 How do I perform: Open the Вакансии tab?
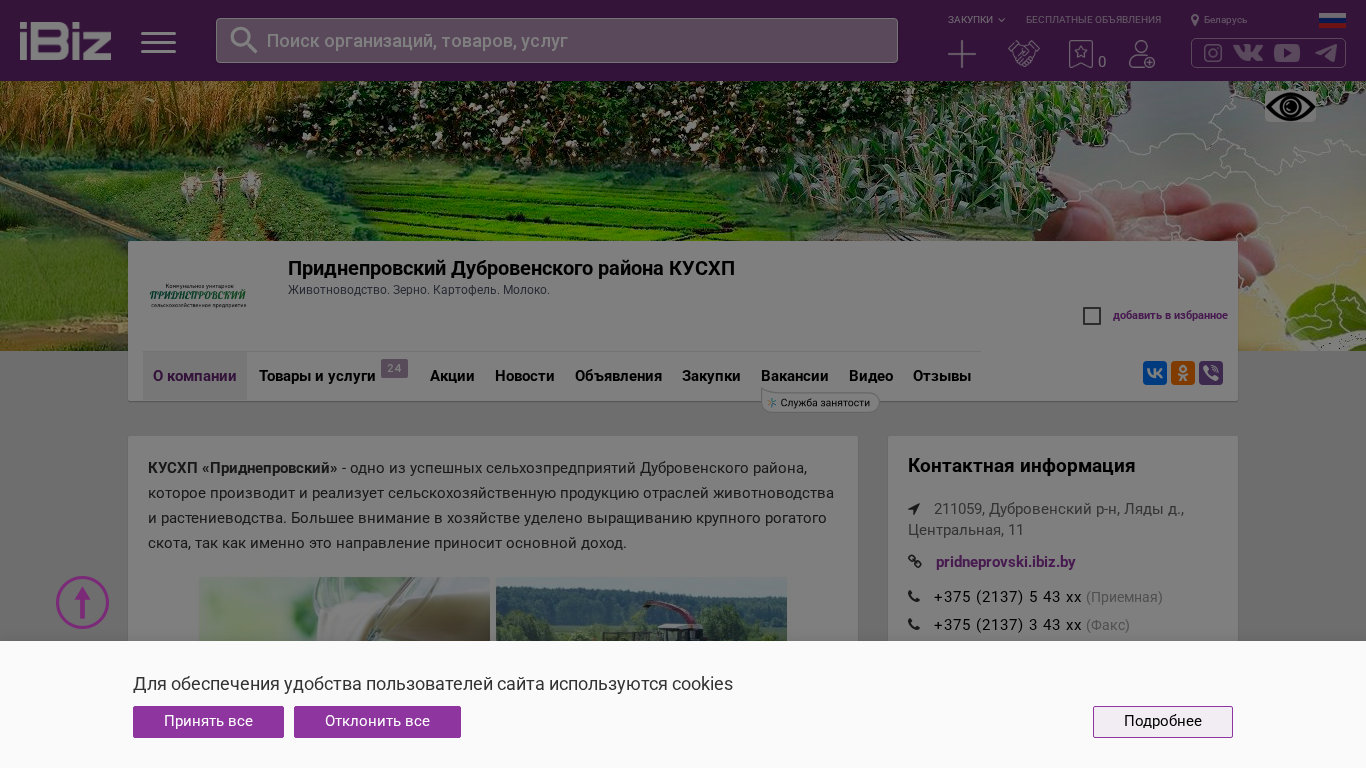(794, 376)
